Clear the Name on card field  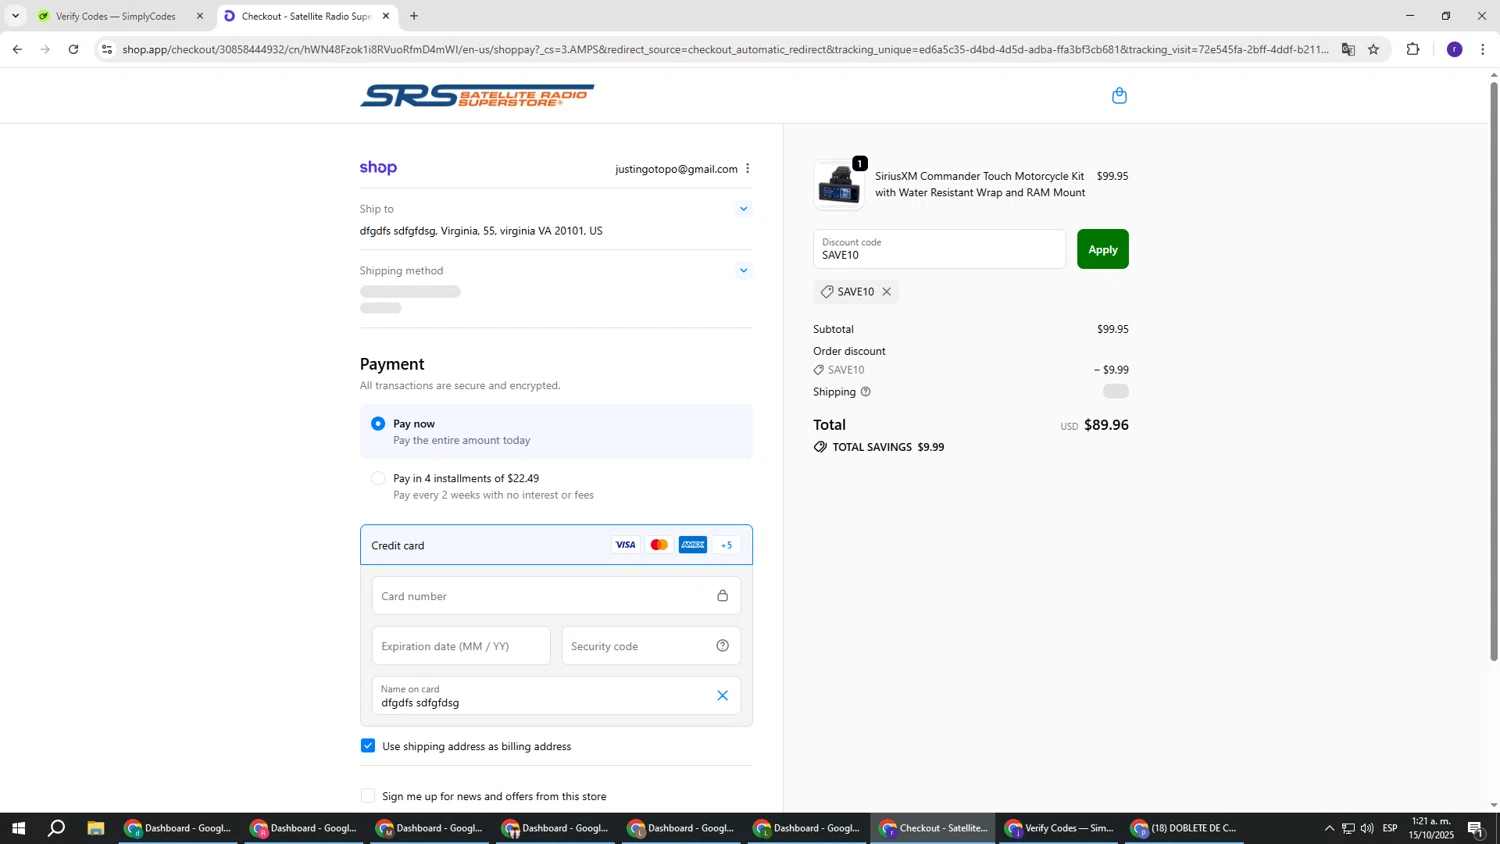(722, 696)
